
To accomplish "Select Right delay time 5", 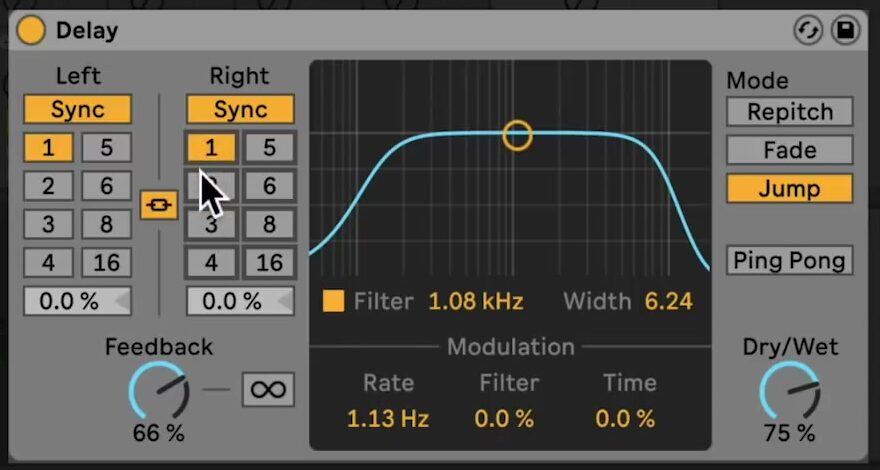I will pyautogui.click(x=269, y=148).
